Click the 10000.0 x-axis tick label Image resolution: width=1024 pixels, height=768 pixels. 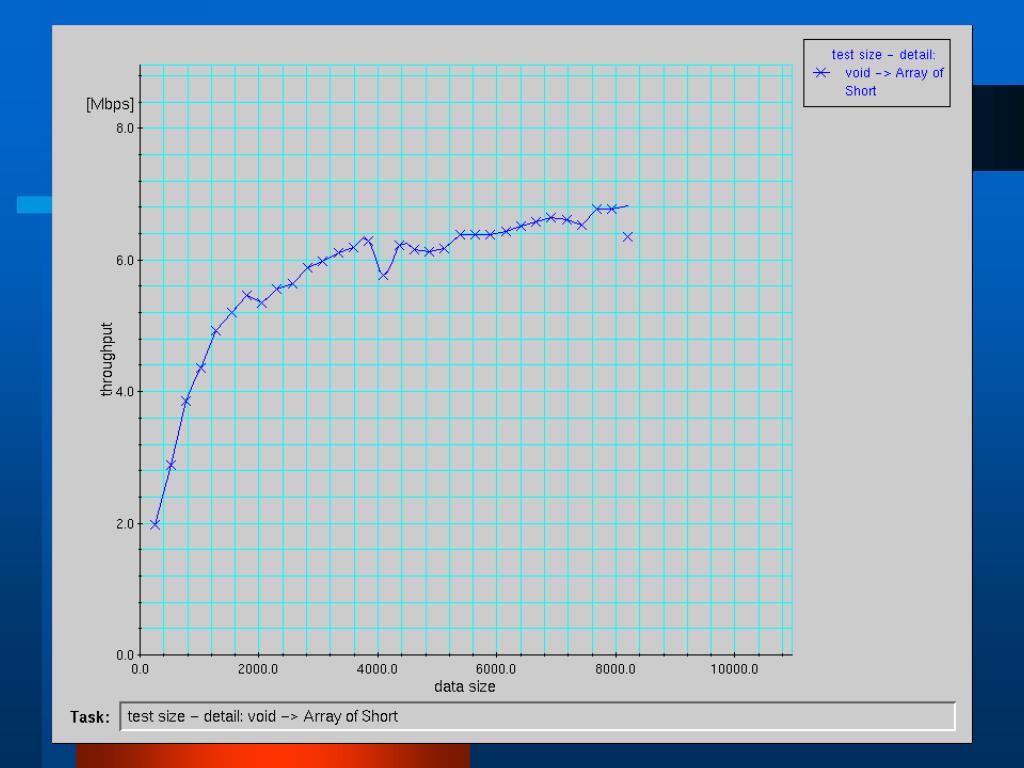point(734,669)
